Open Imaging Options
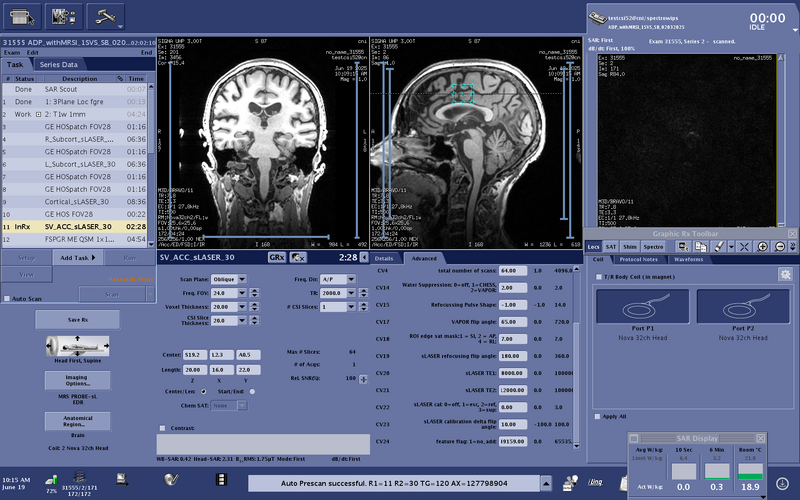 78,380
